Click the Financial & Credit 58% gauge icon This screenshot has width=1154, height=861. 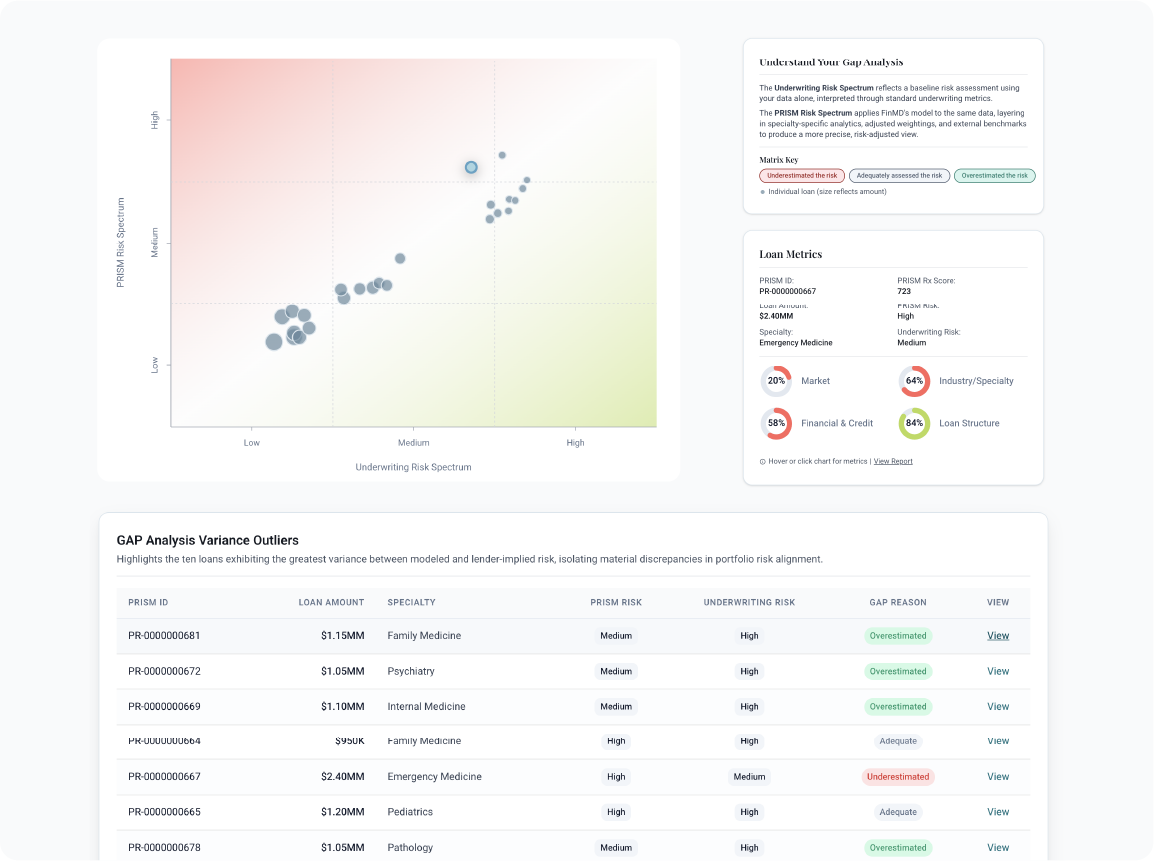point(776,423)
